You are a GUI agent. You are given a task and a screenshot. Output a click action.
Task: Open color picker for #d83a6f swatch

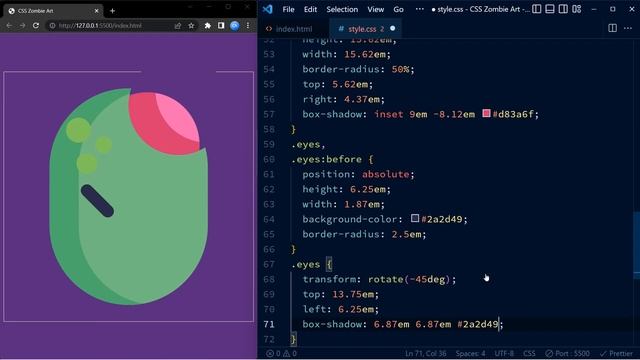(486, 113)
